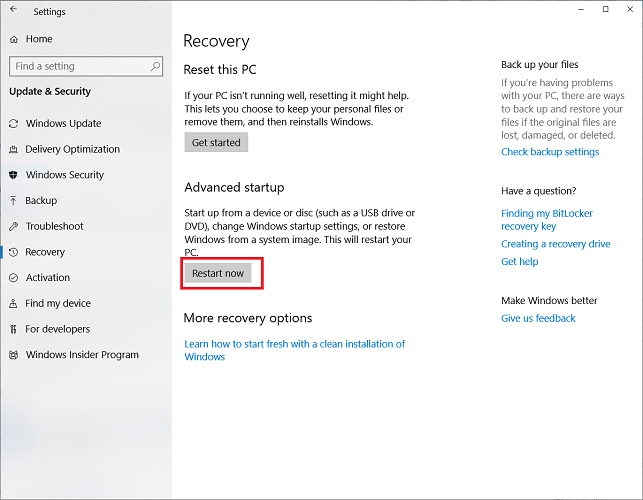Follow the Creating a recovery drive link

coord(555,244)
